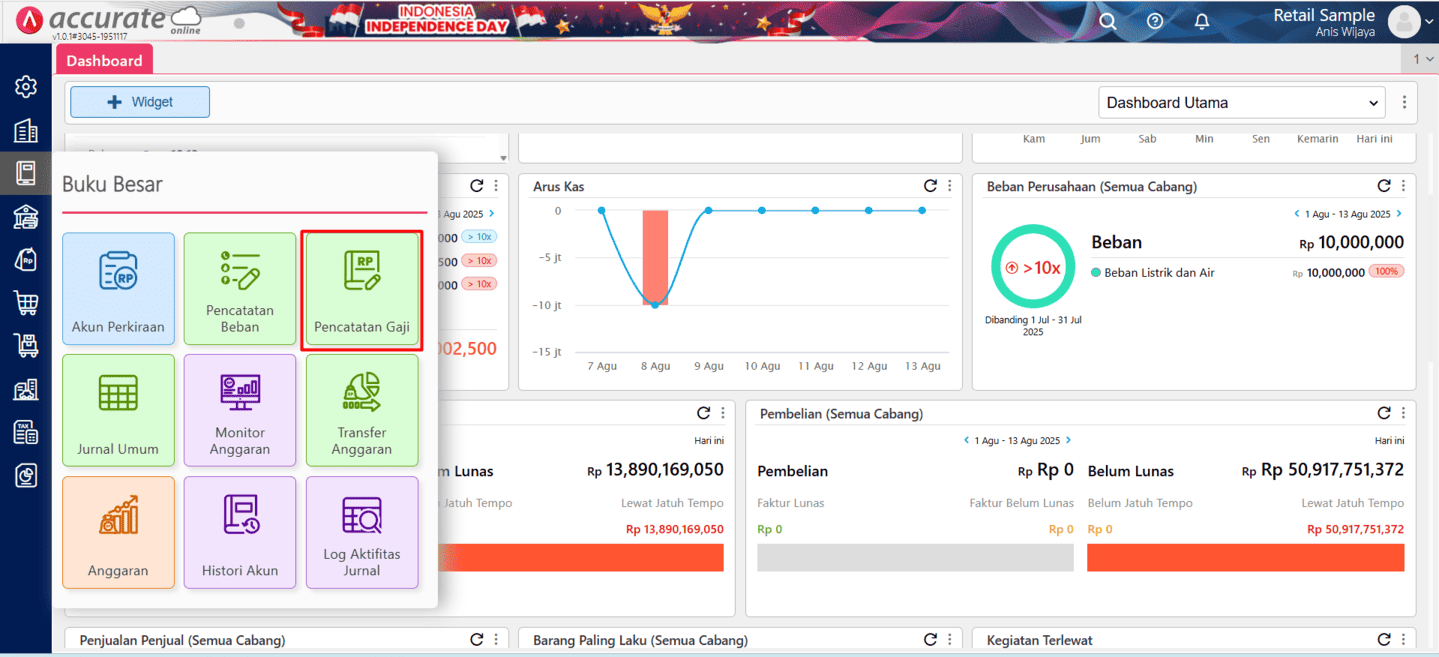Open Jurnal Umum module
The height and width of the screenshot is (657, 1439).
(x=118, y=410)
